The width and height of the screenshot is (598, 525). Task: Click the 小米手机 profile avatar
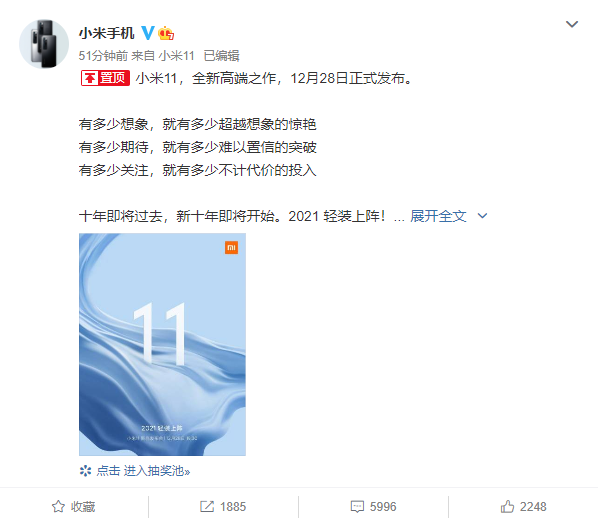click(44, 44)
